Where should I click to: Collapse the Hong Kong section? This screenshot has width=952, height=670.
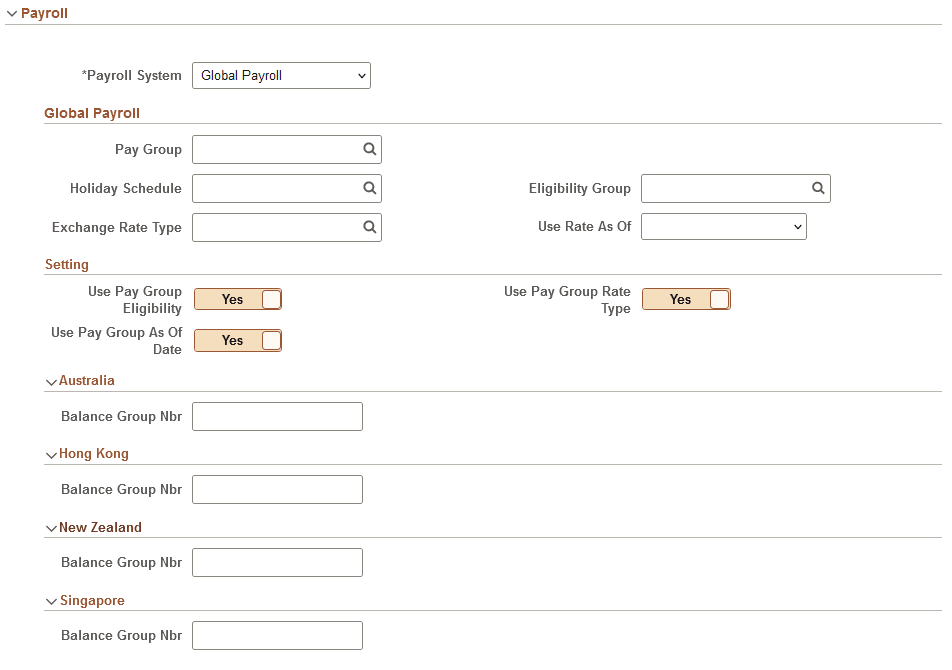coord(50,454)
